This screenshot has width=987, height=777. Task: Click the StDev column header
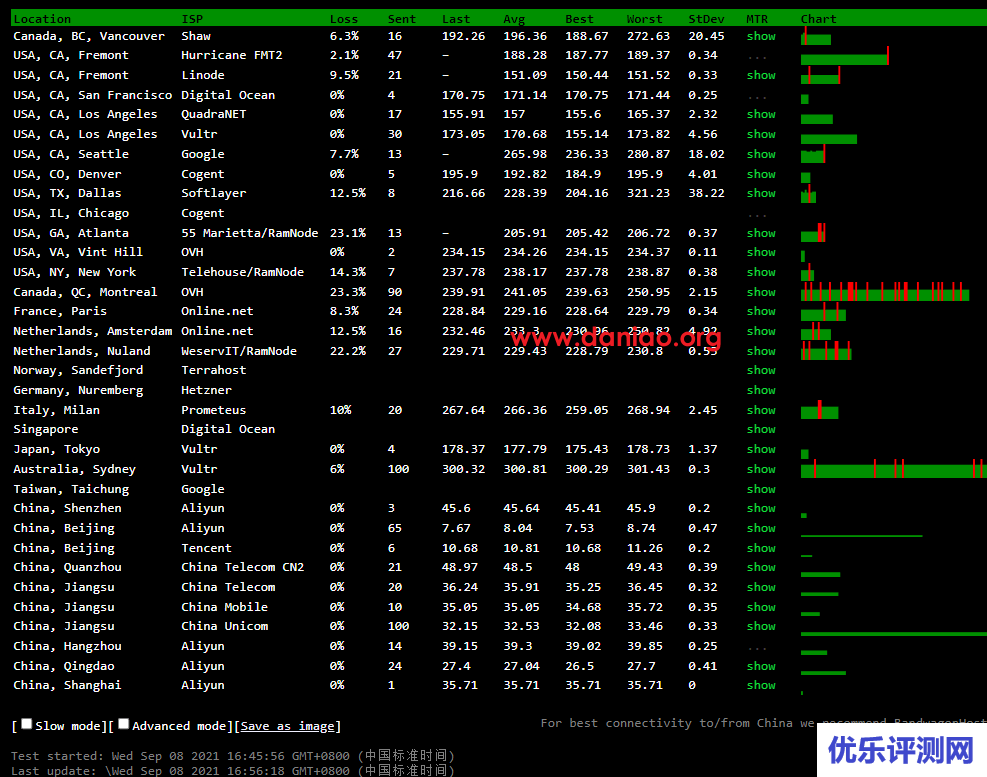tap(706, 18)
